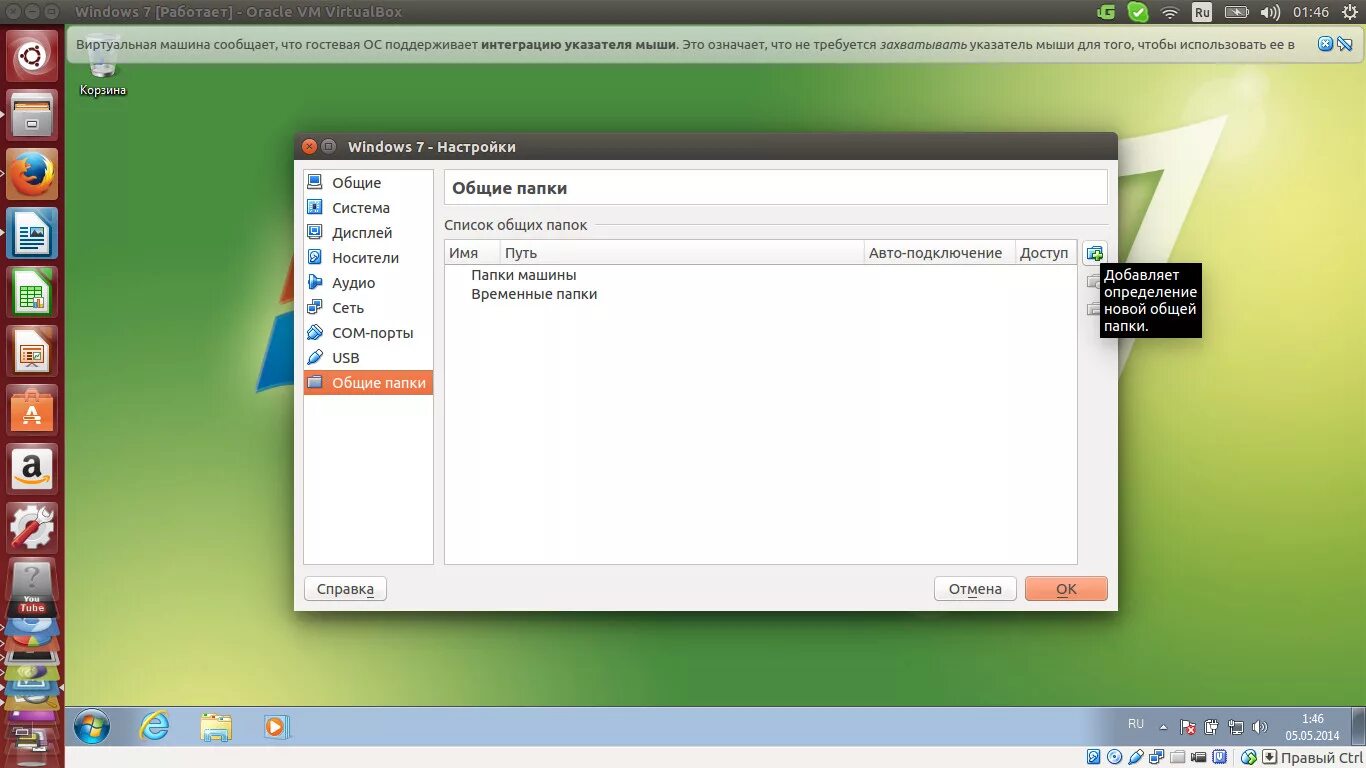Dismiss the mouse integration notification with the X icon

1325,44
